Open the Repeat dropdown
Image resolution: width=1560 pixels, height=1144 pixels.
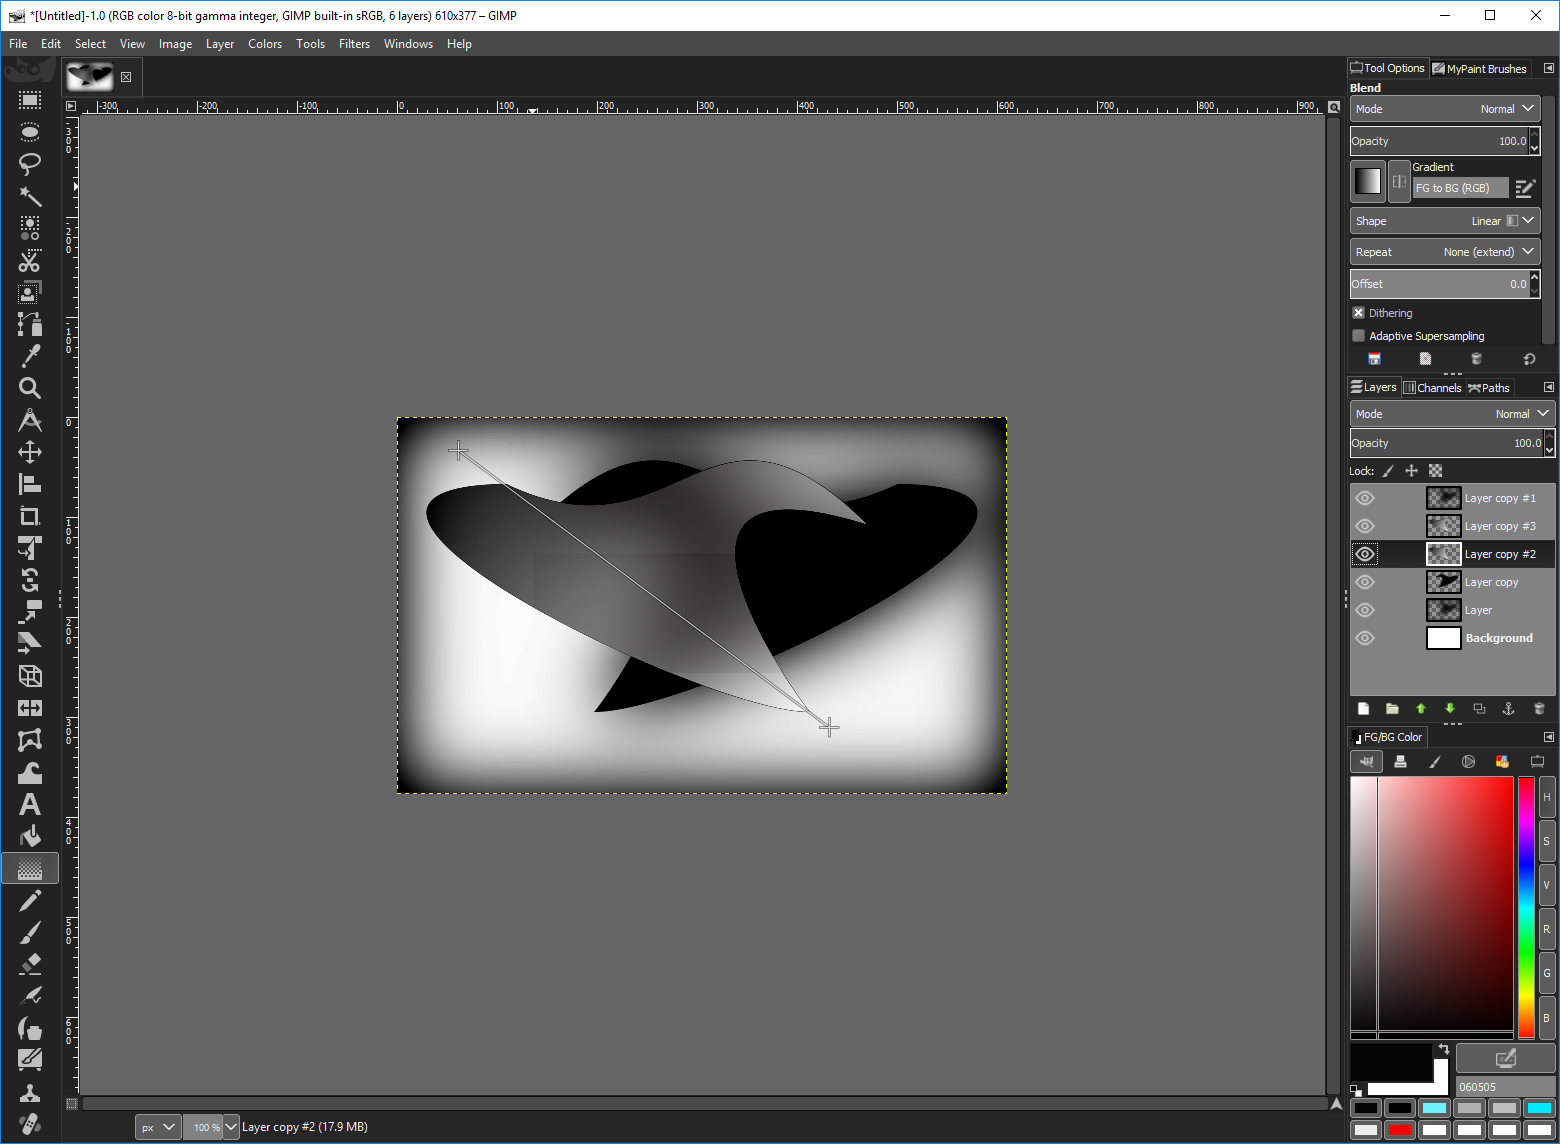click(x=1445, y=252)
